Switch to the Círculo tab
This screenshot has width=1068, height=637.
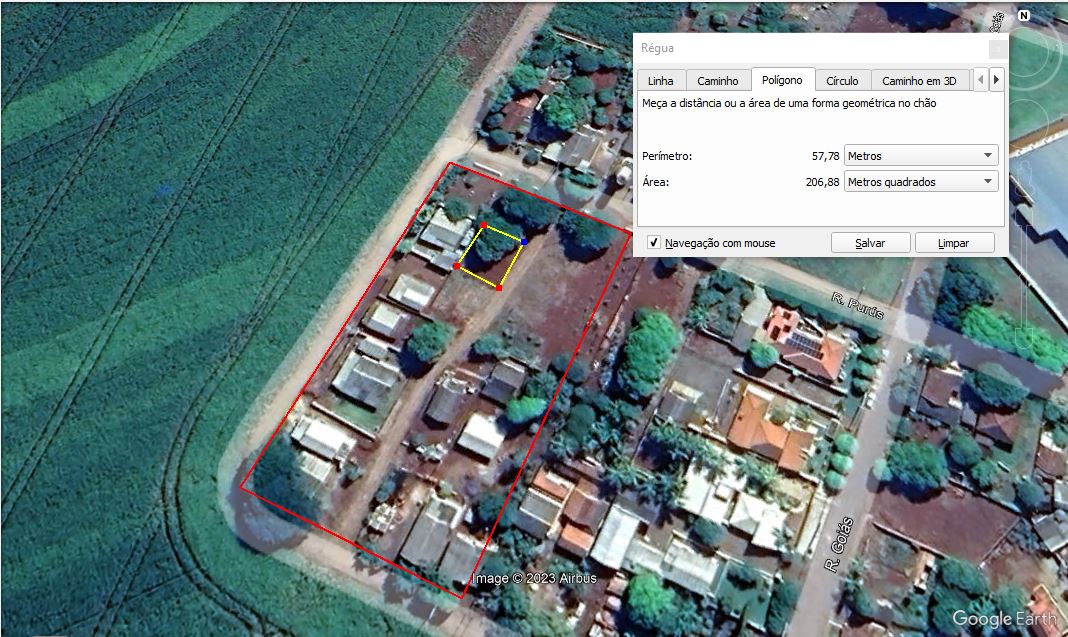(843, 80)
